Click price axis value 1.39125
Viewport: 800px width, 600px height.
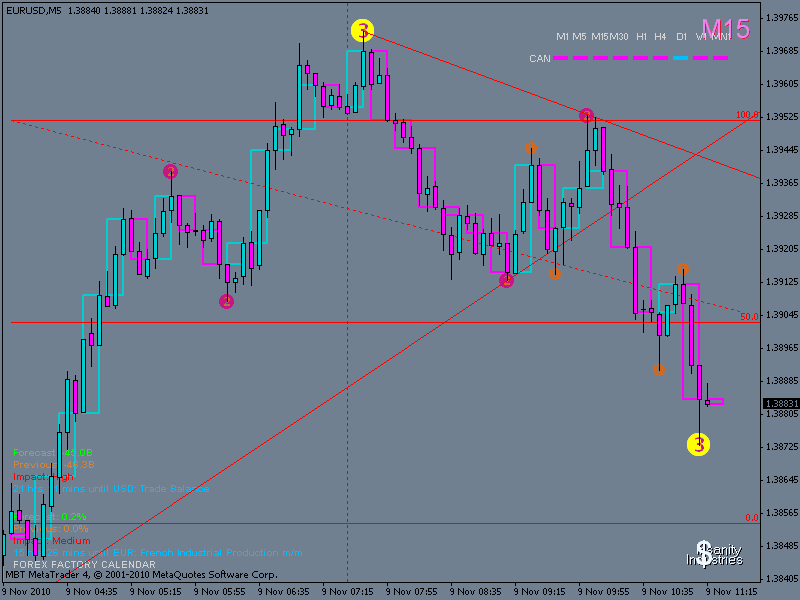[x=782, y=282]
